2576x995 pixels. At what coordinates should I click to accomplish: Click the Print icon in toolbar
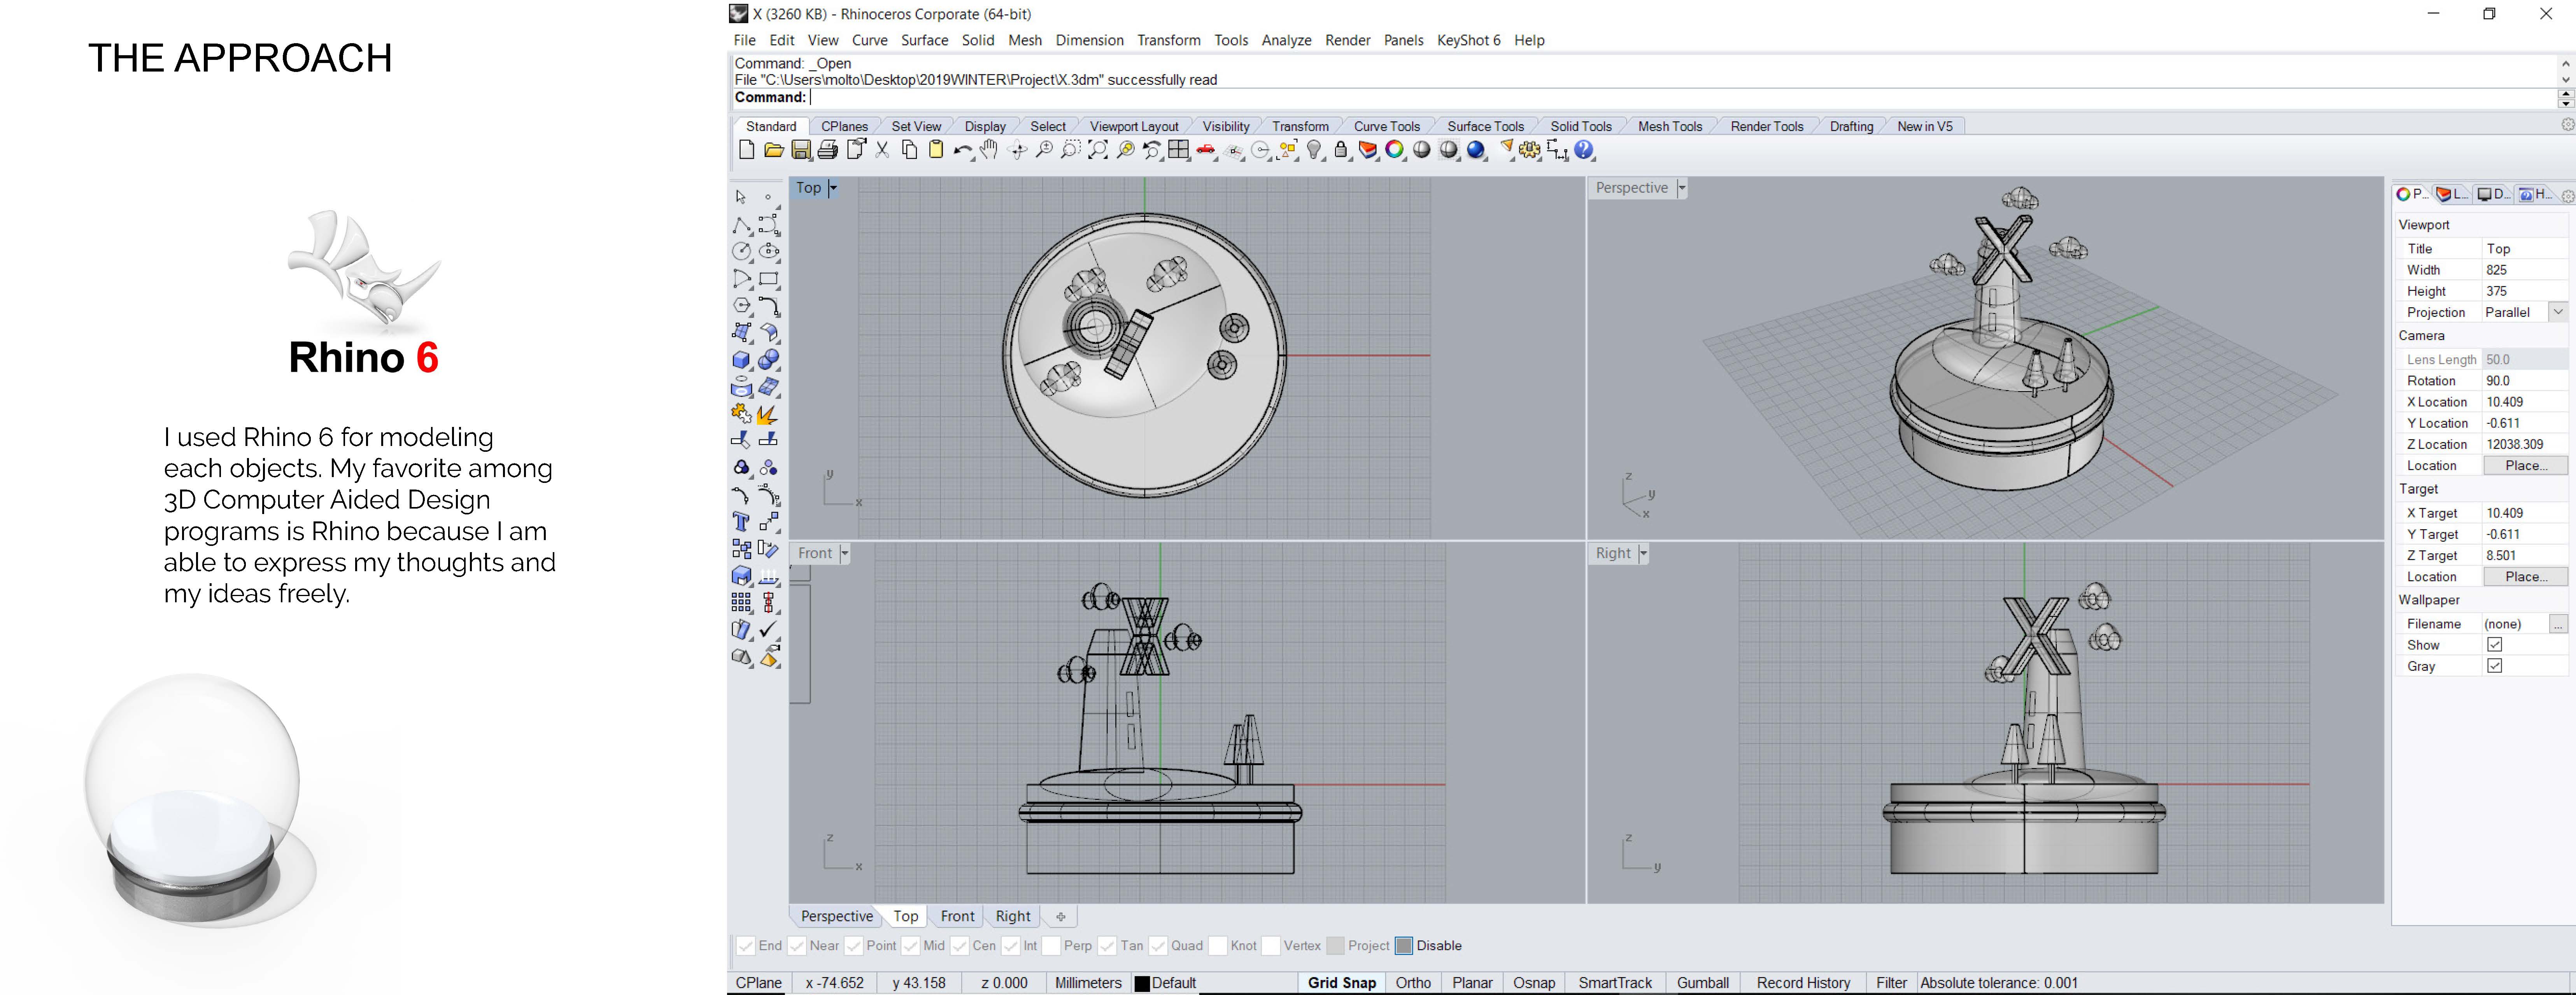click(828, 150)
